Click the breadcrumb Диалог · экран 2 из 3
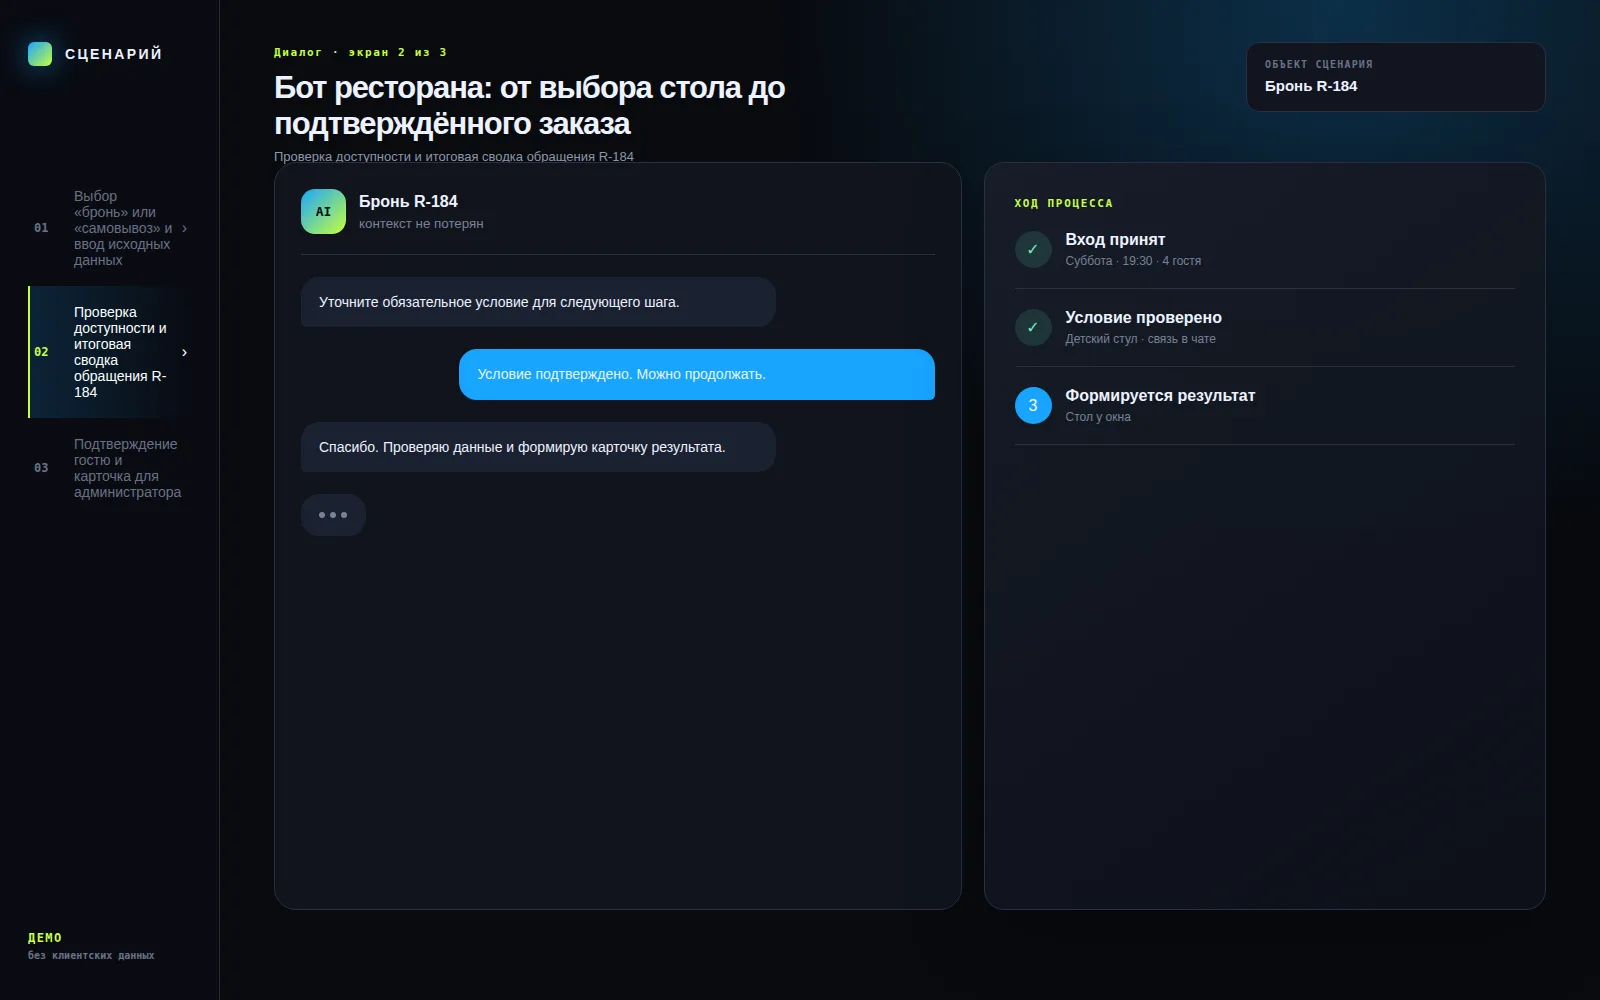 361,52
